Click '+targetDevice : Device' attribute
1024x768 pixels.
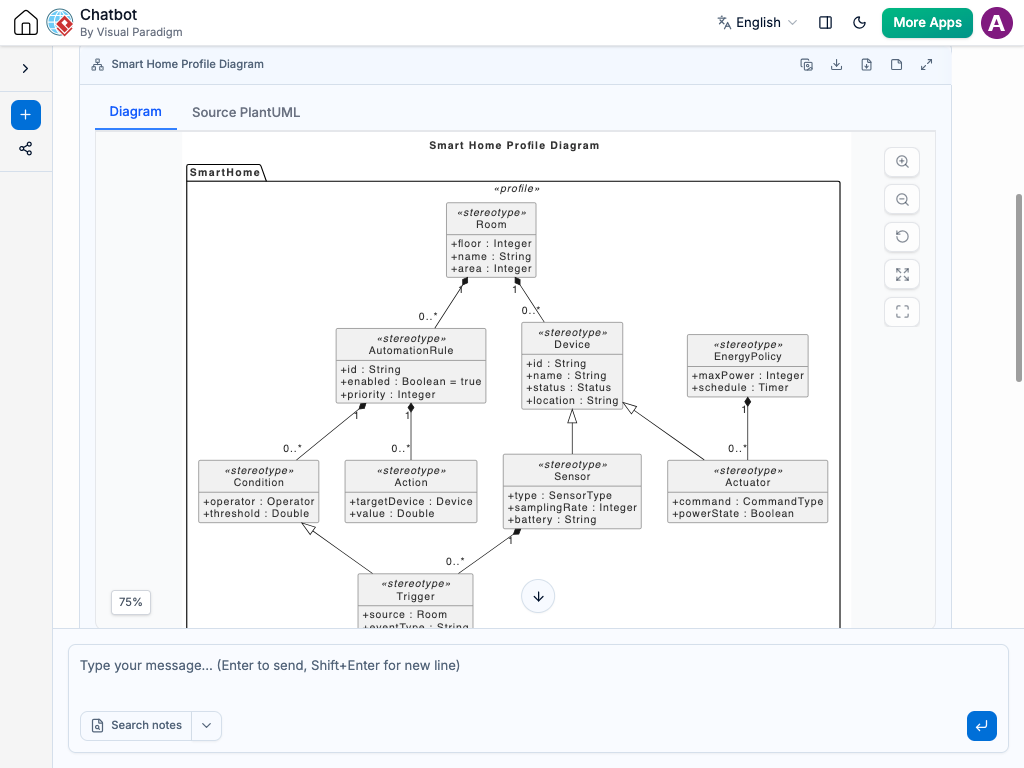click(x=411, y=502)
